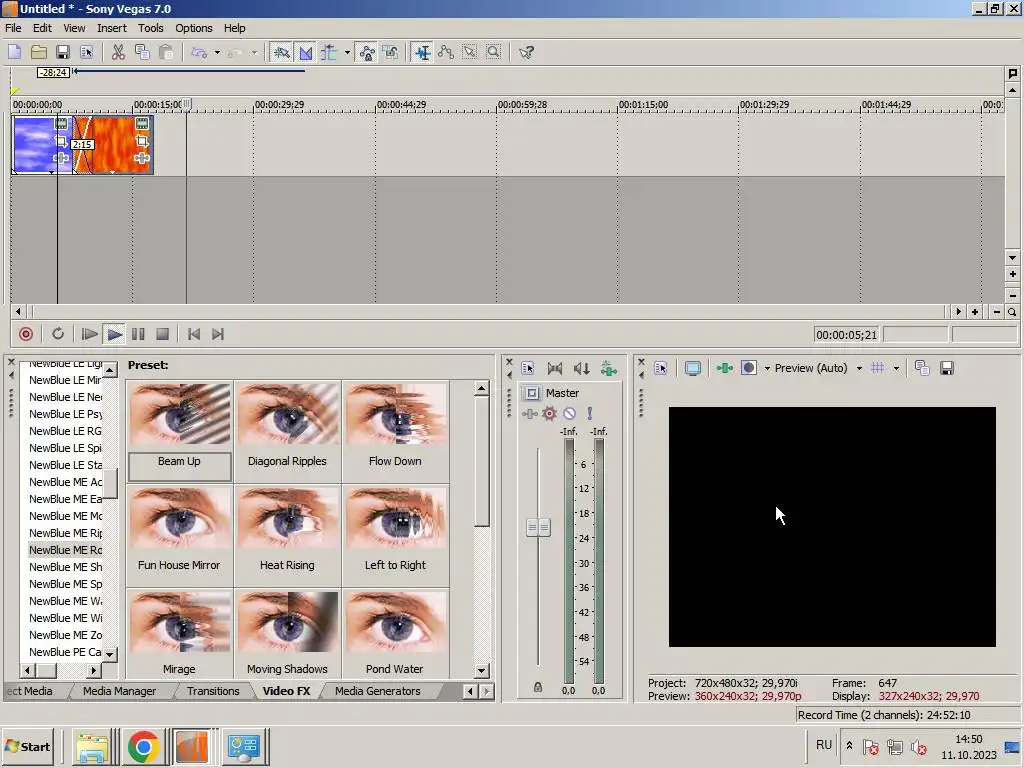
Task: Select the Pond Water preset thumbnail
Action: [x=395, y=623]
